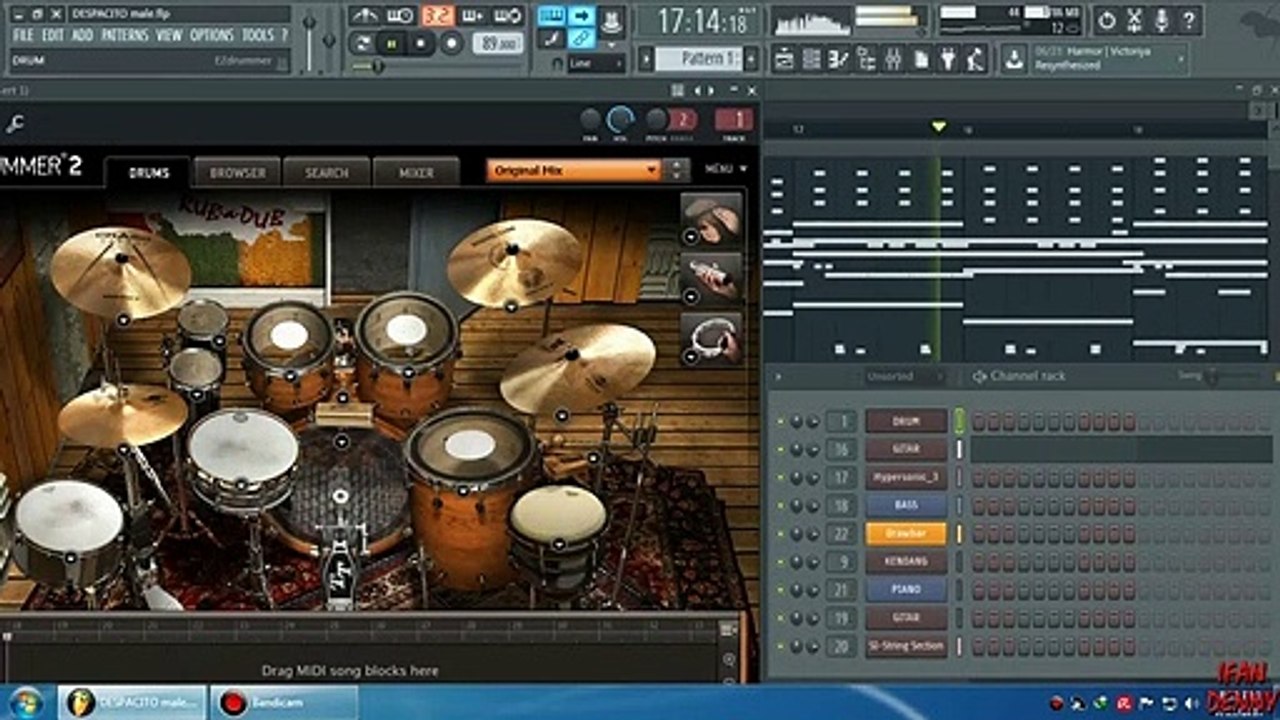
Task: Expand the tambourine thumbnail options
Action: pos(691,357)
